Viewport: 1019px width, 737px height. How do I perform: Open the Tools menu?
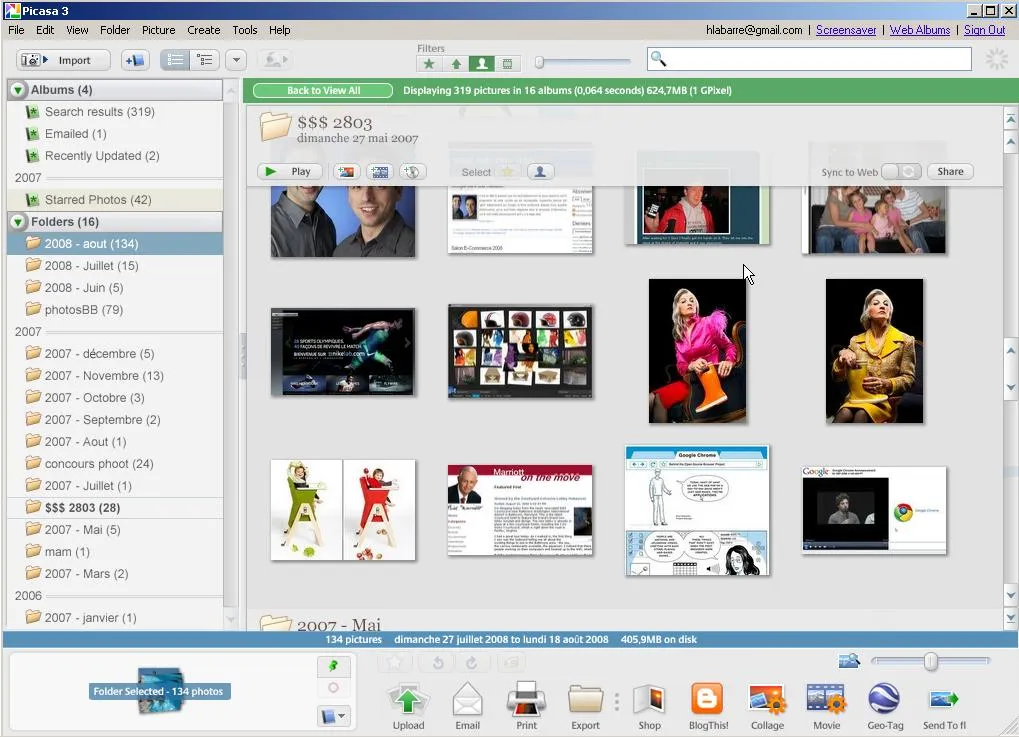tap(244, 30)
